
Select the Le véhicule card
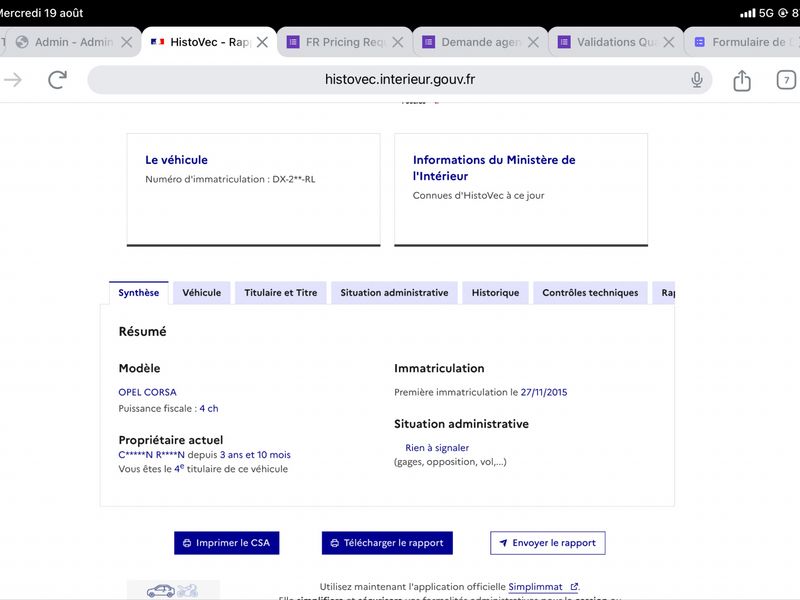pyautogui.click(x=254, y=190)
